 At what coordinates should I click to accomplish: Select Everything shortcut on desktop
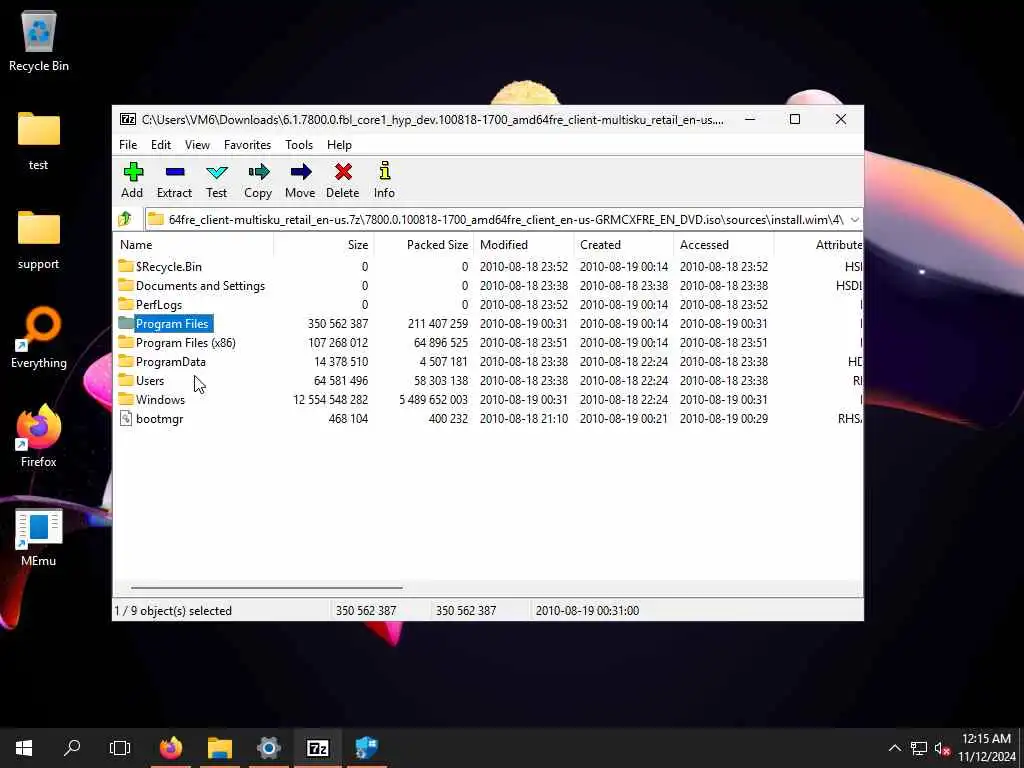[x=39, y=338]
